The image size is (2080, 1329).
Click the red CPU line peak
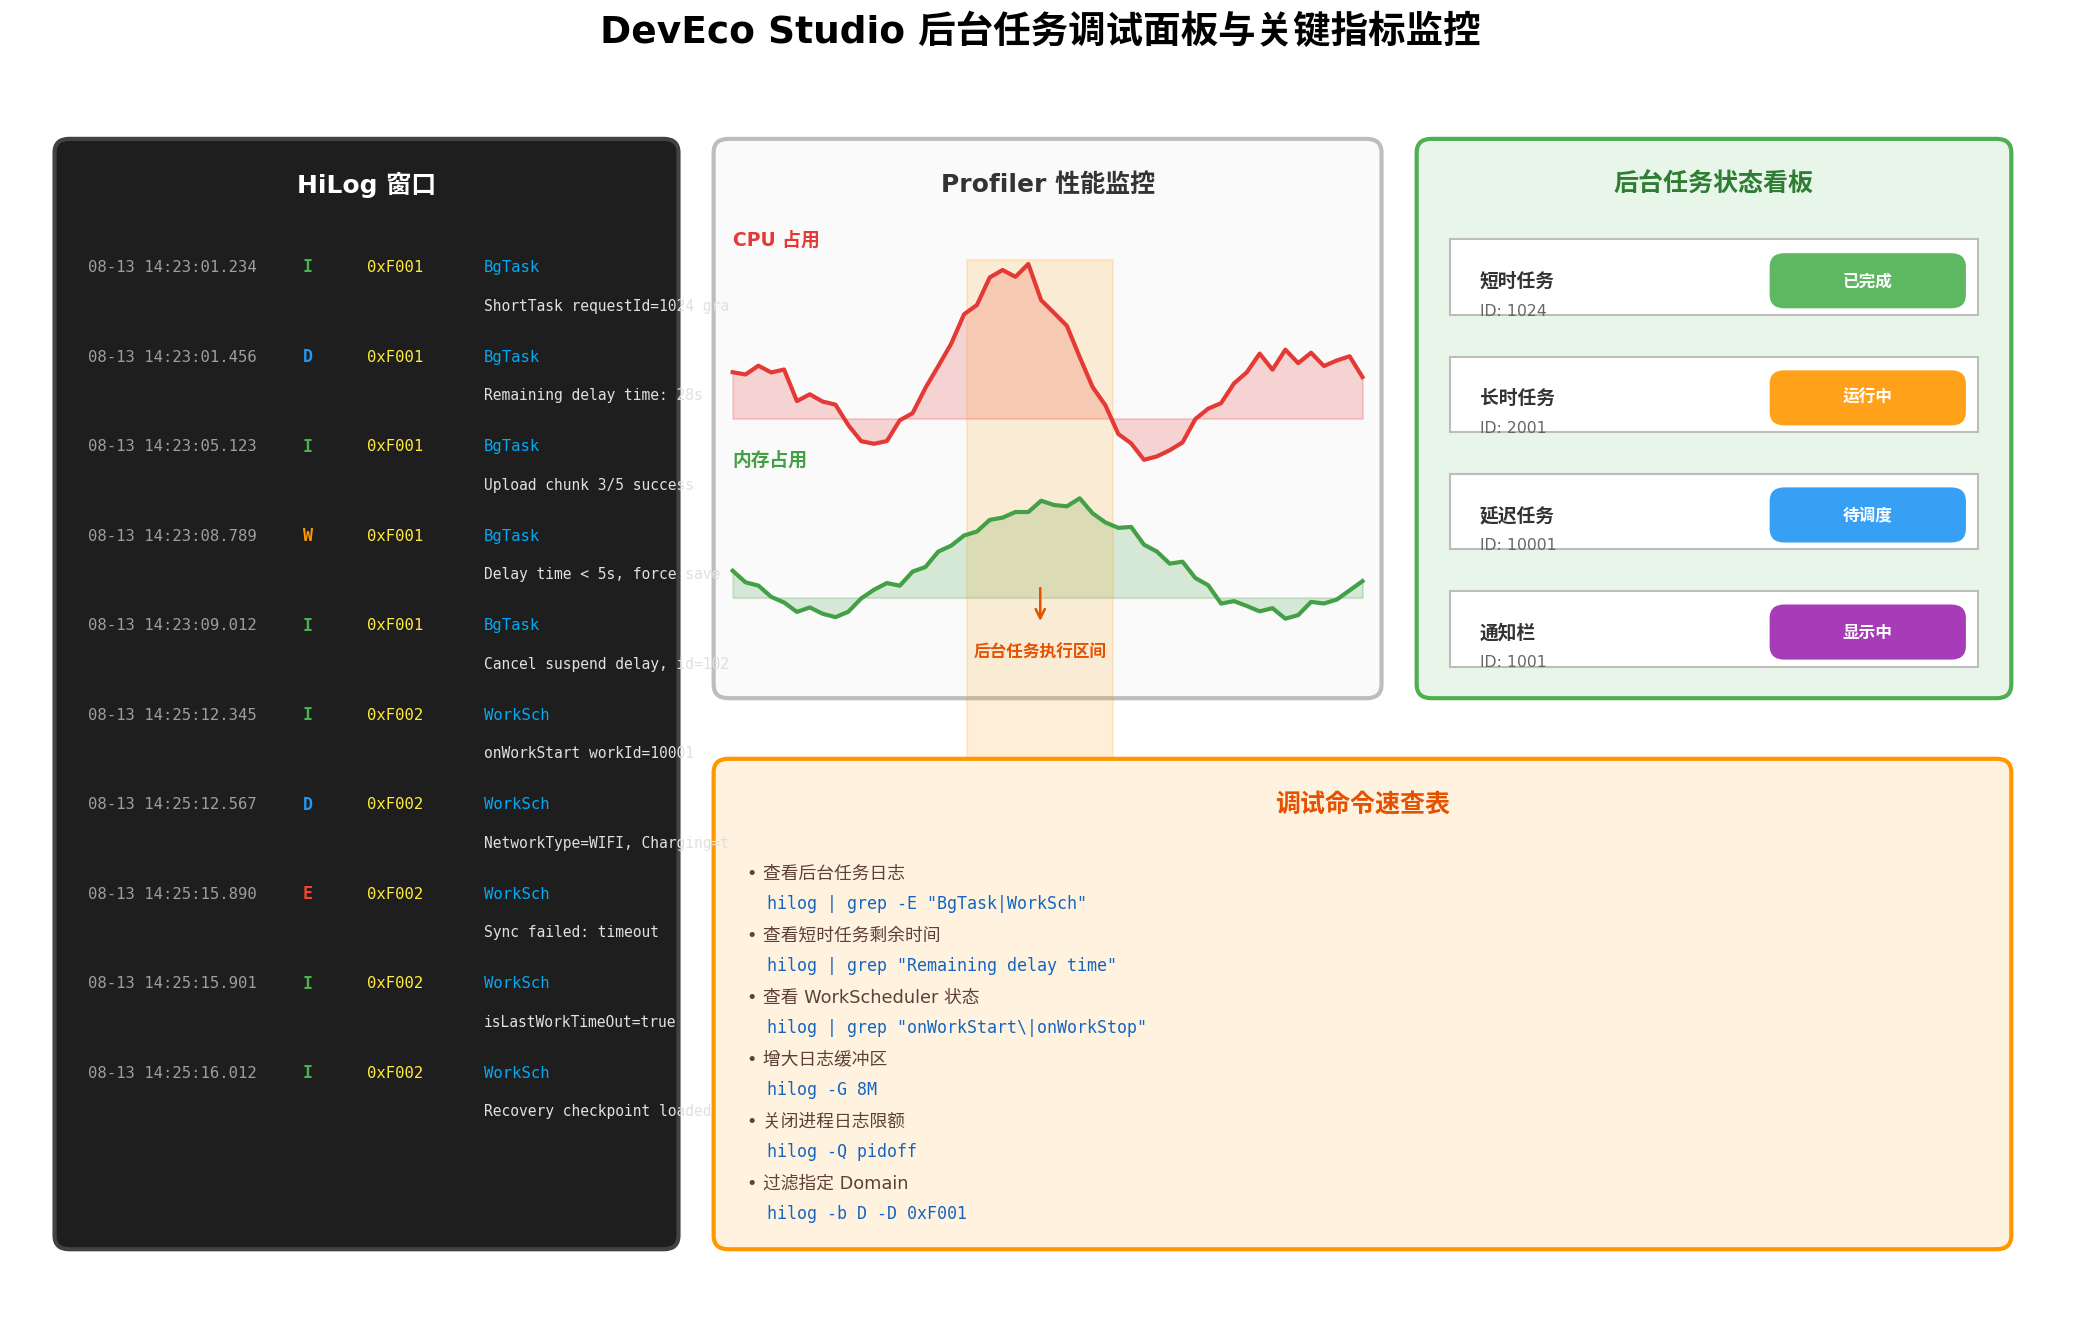[1027, 265]
